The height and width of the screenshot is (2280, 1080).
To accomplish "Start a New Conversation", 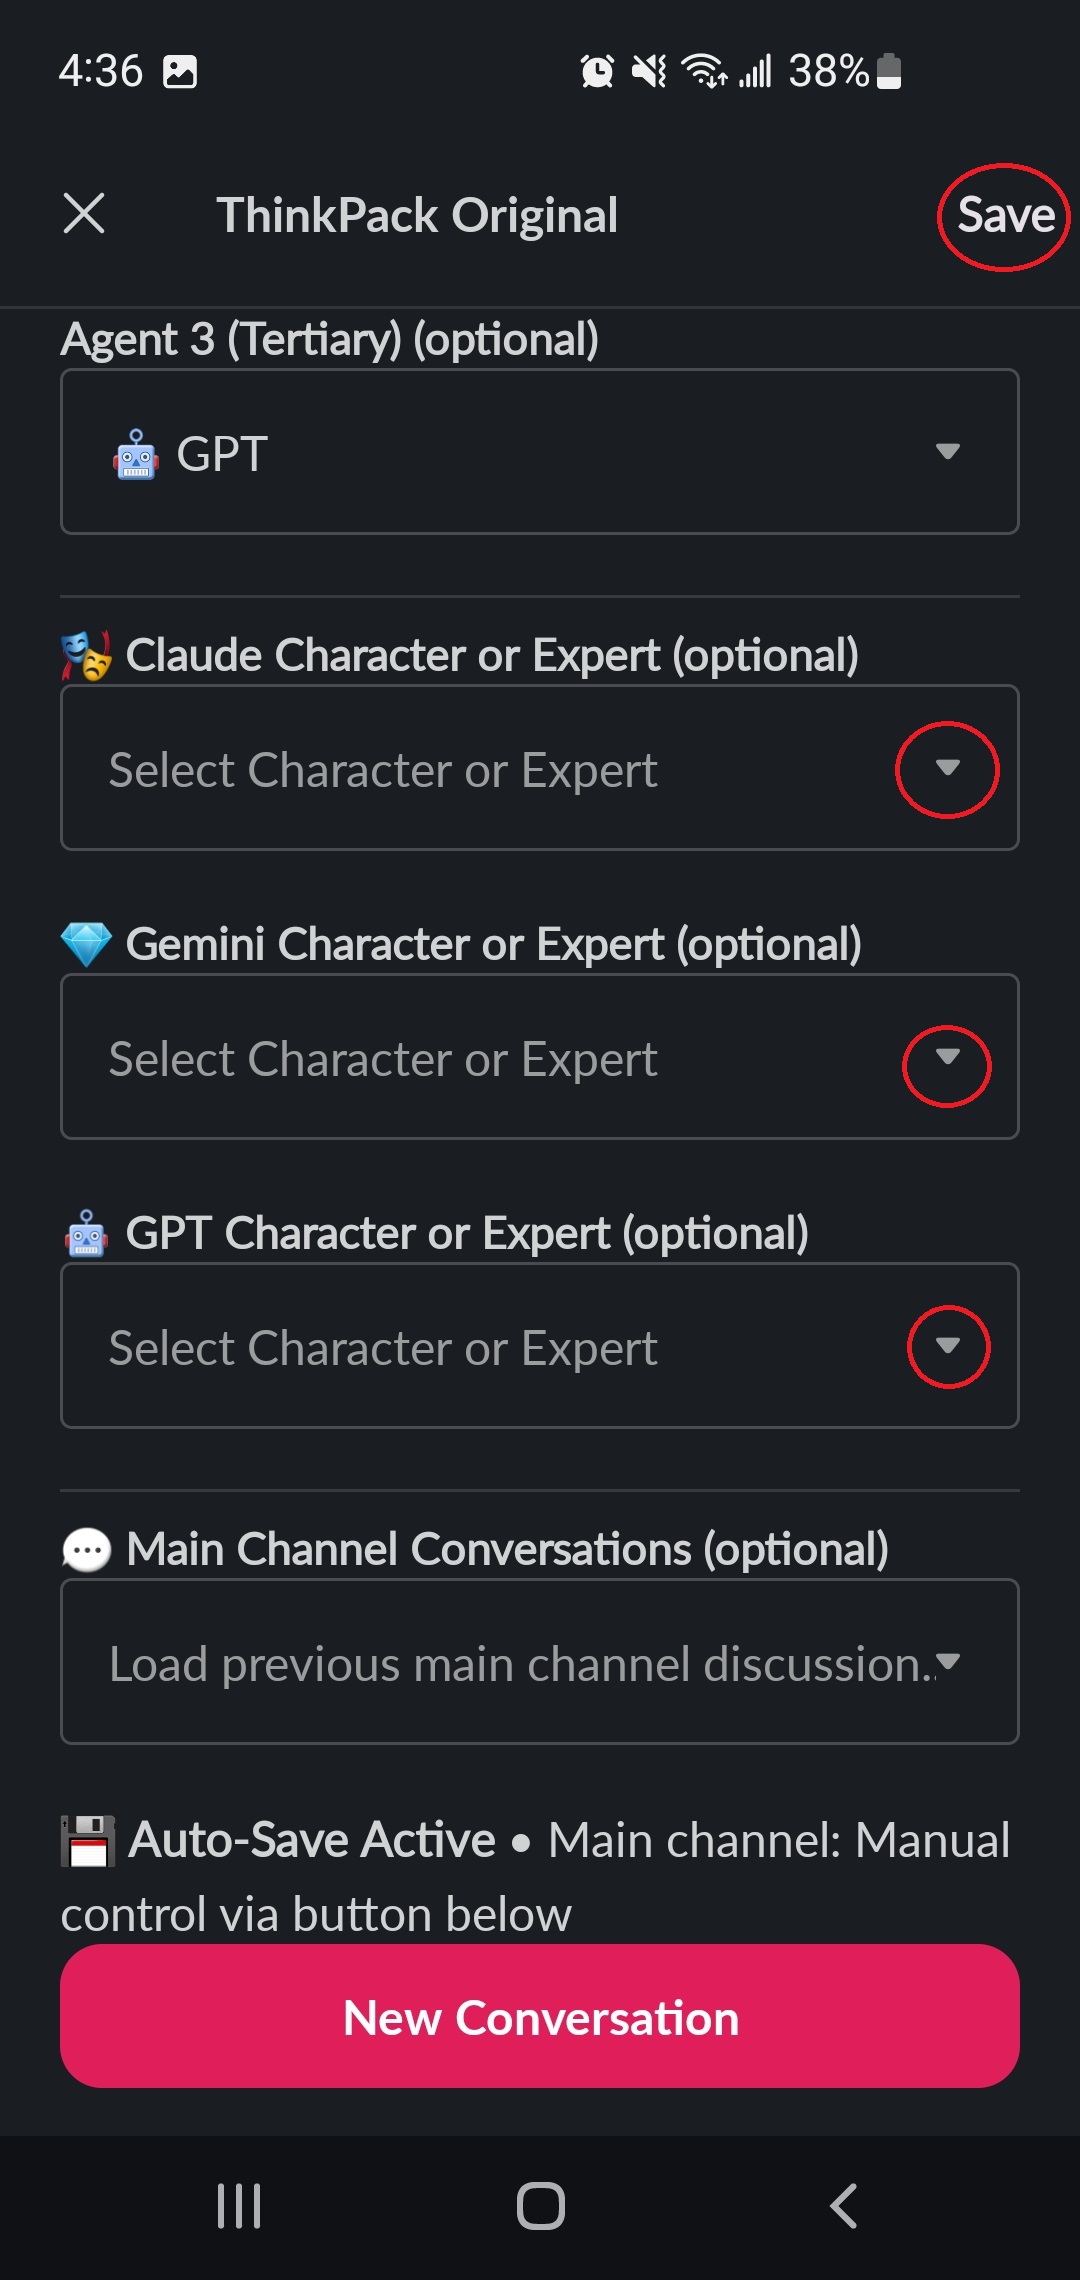I will [540, 2018].
